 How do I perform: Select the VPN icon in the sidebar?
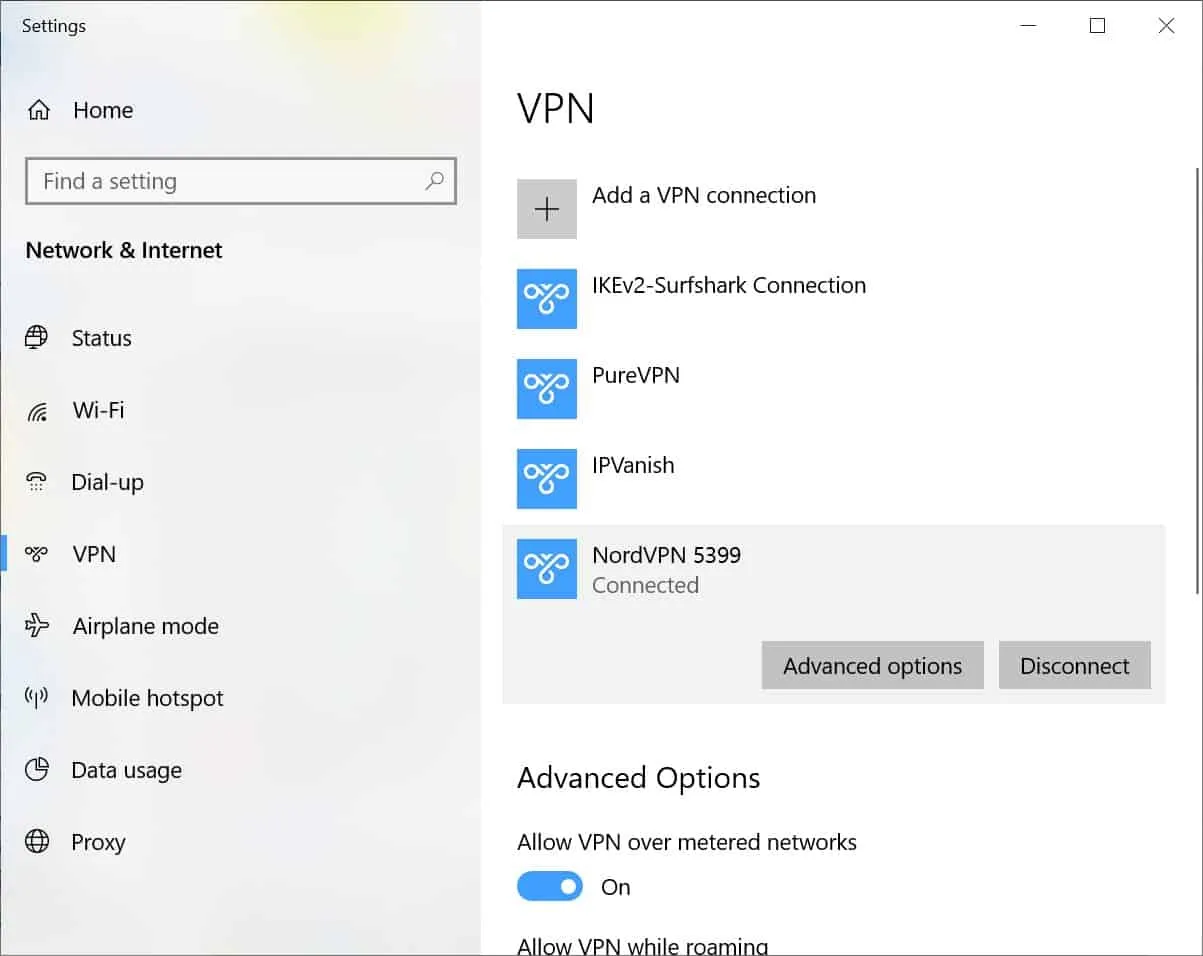pos(36,554)
